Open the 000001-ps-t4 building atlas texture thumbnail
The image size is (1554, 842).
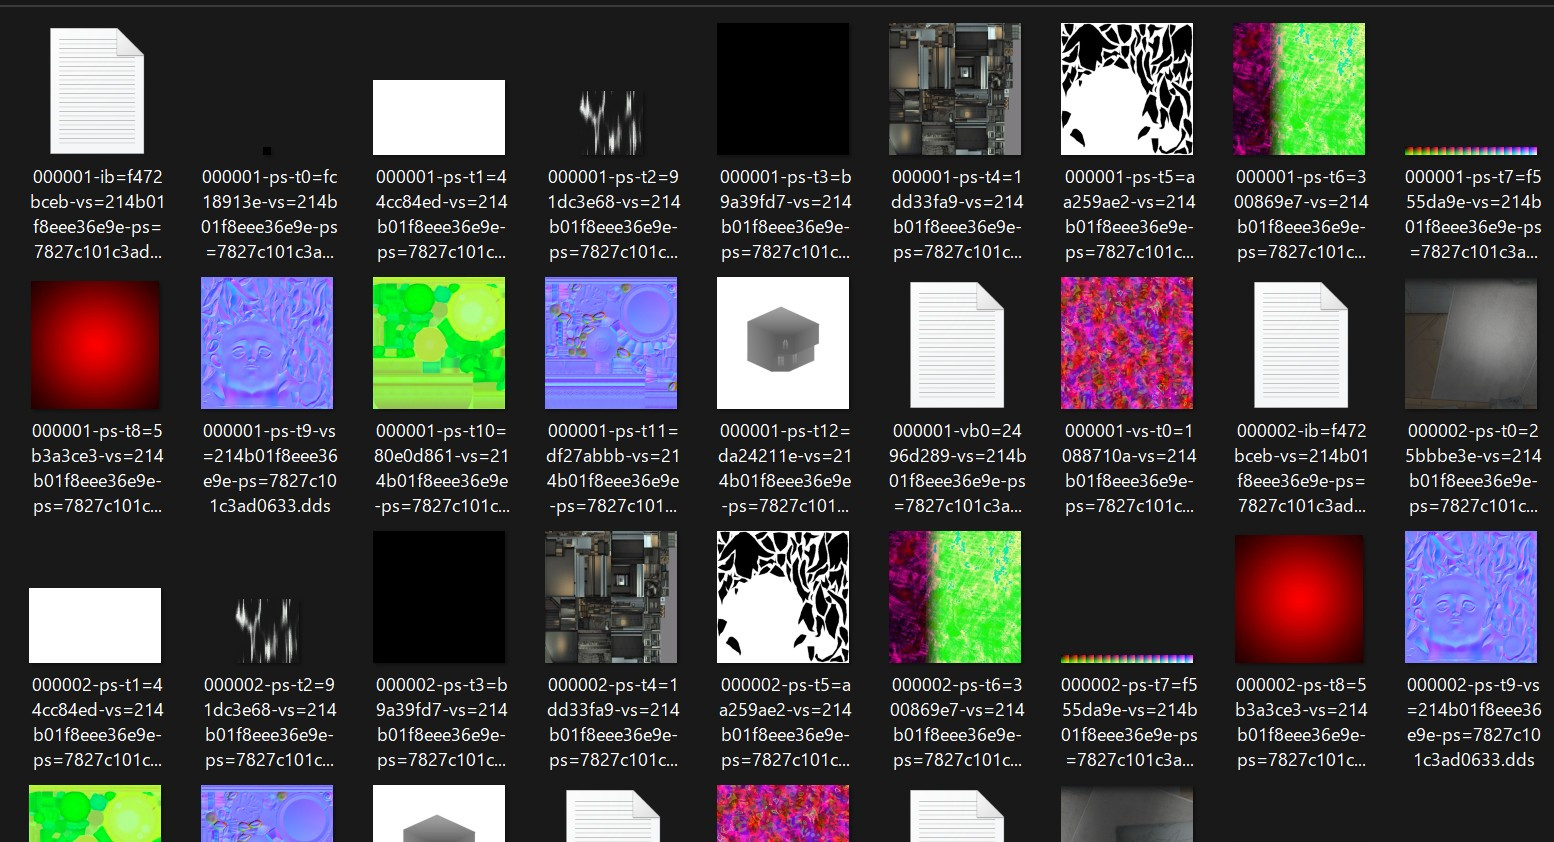[955, 89]
